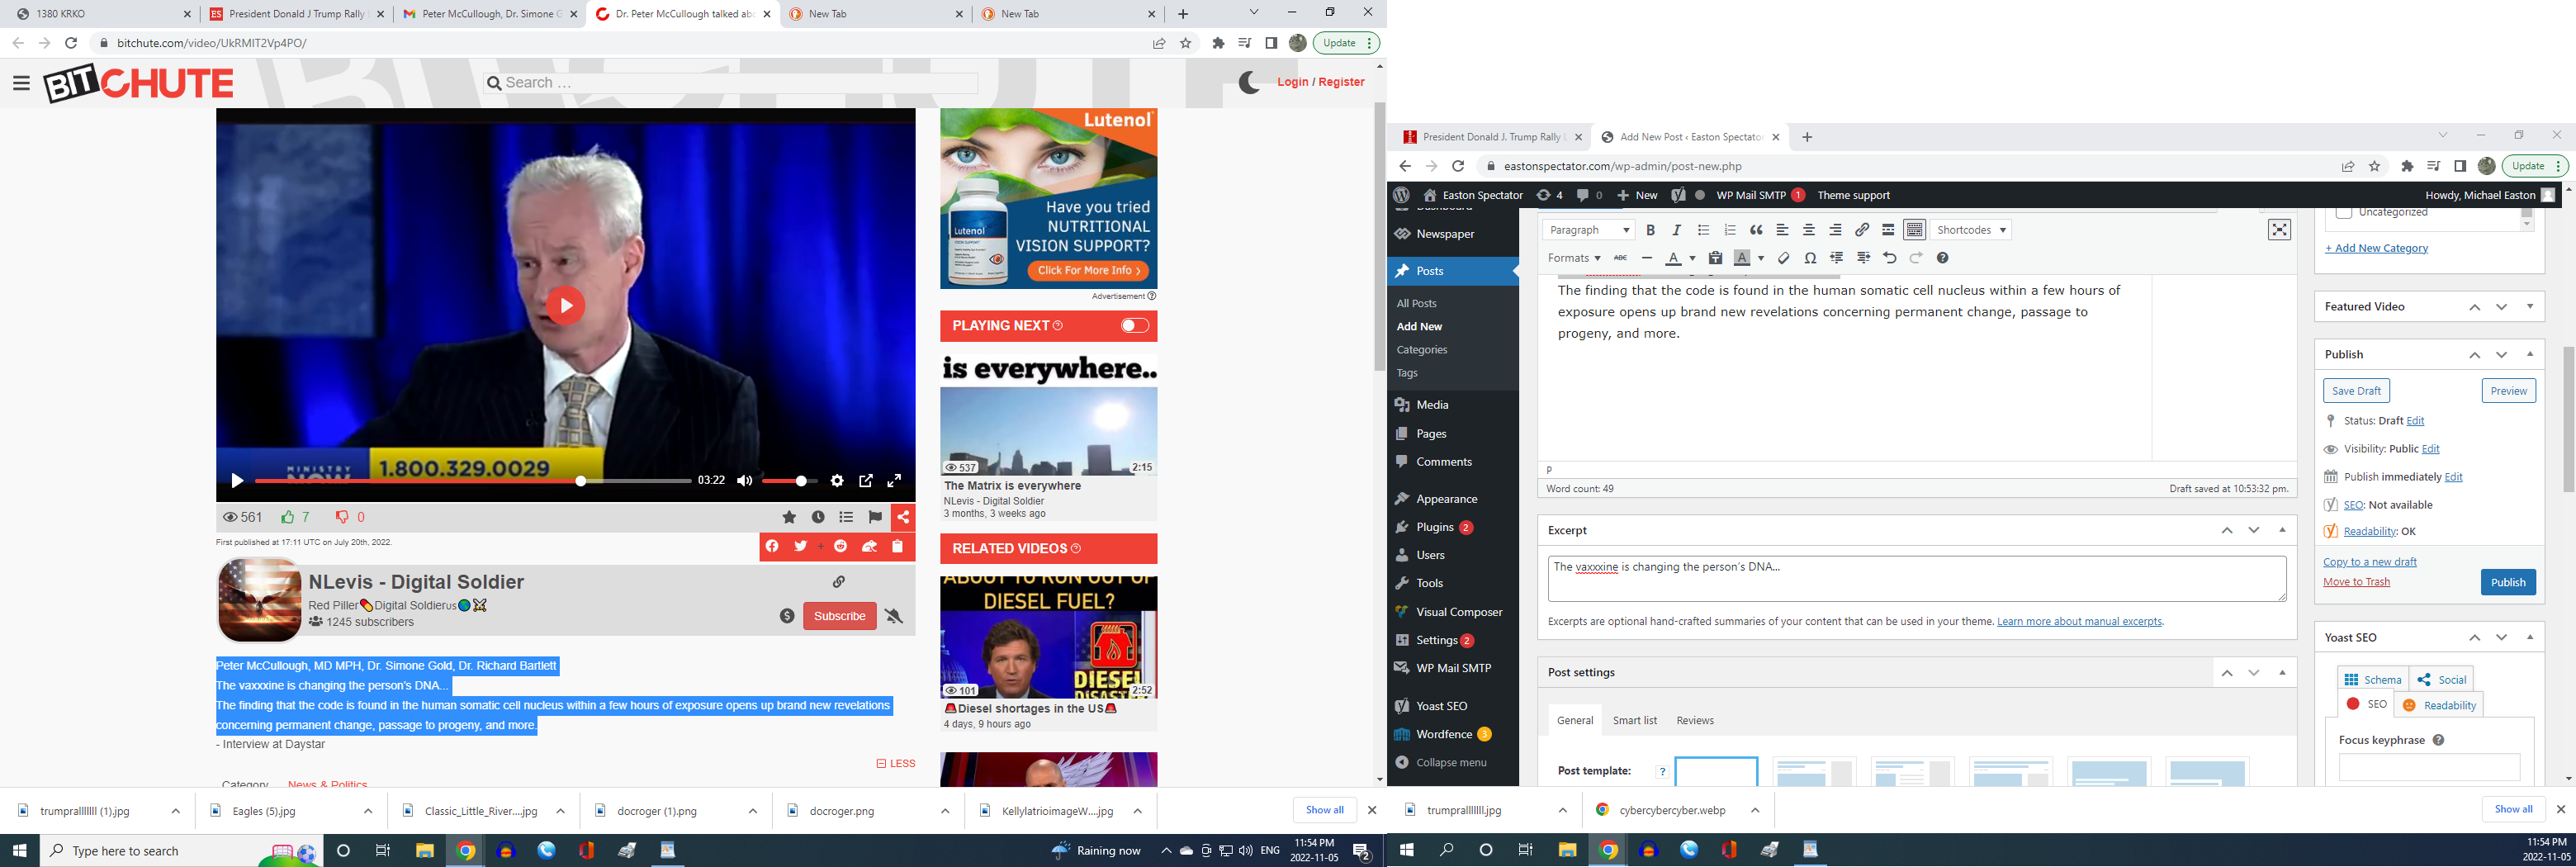This screenshot has width=2576, height=867.
Task: Click the thumbs up like icon
Action: point(288,517)
